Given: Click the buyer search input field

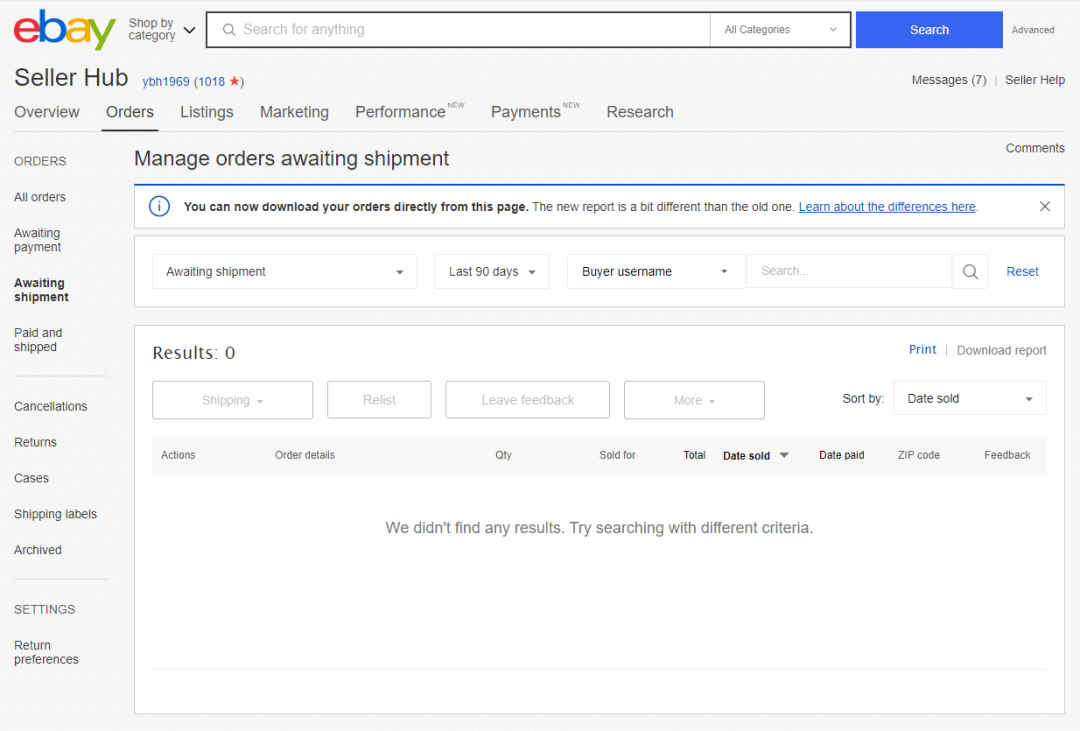Looking at the screenshot, I should click(849, 270).
